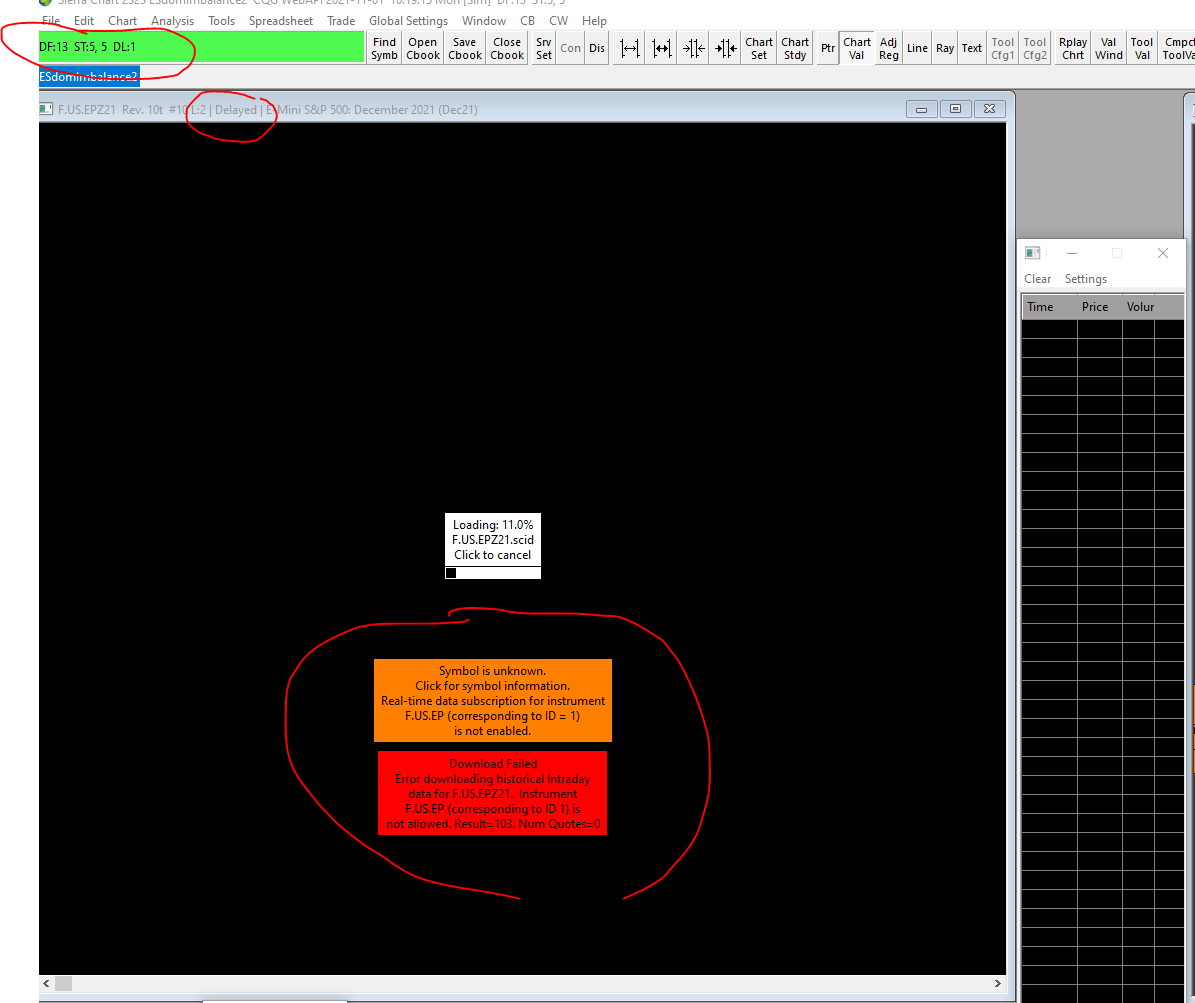
Task: Cancel loading via the Loading 11.0% box
Action: point(492,540)
